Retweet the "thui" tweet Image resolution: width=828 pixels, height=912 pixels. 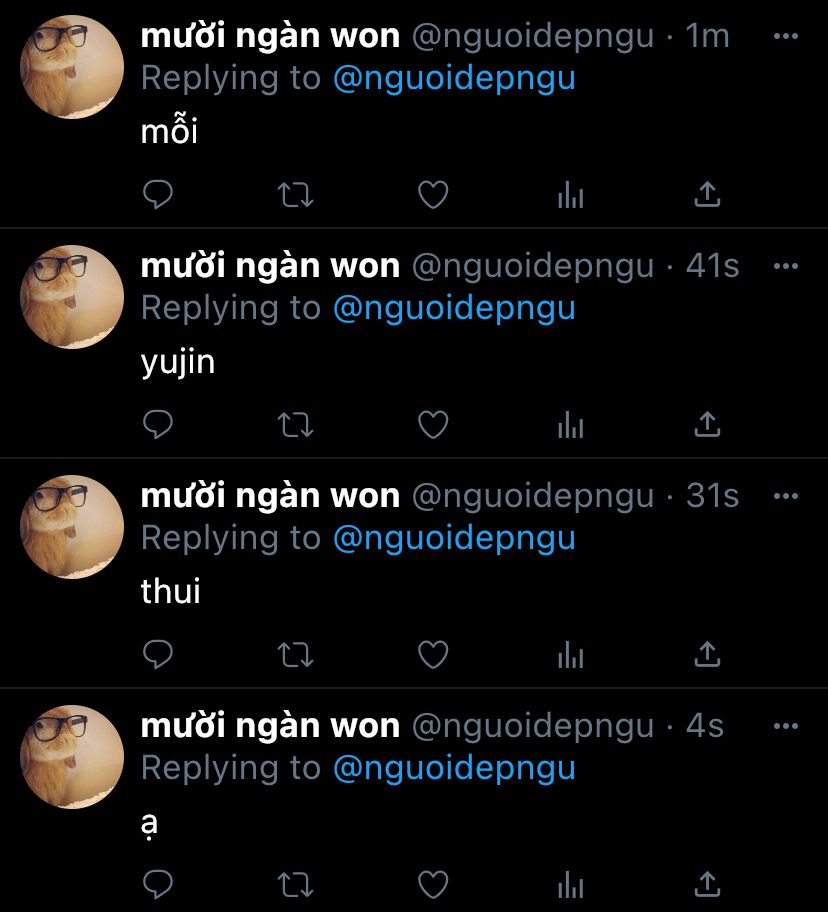point(295,655)
